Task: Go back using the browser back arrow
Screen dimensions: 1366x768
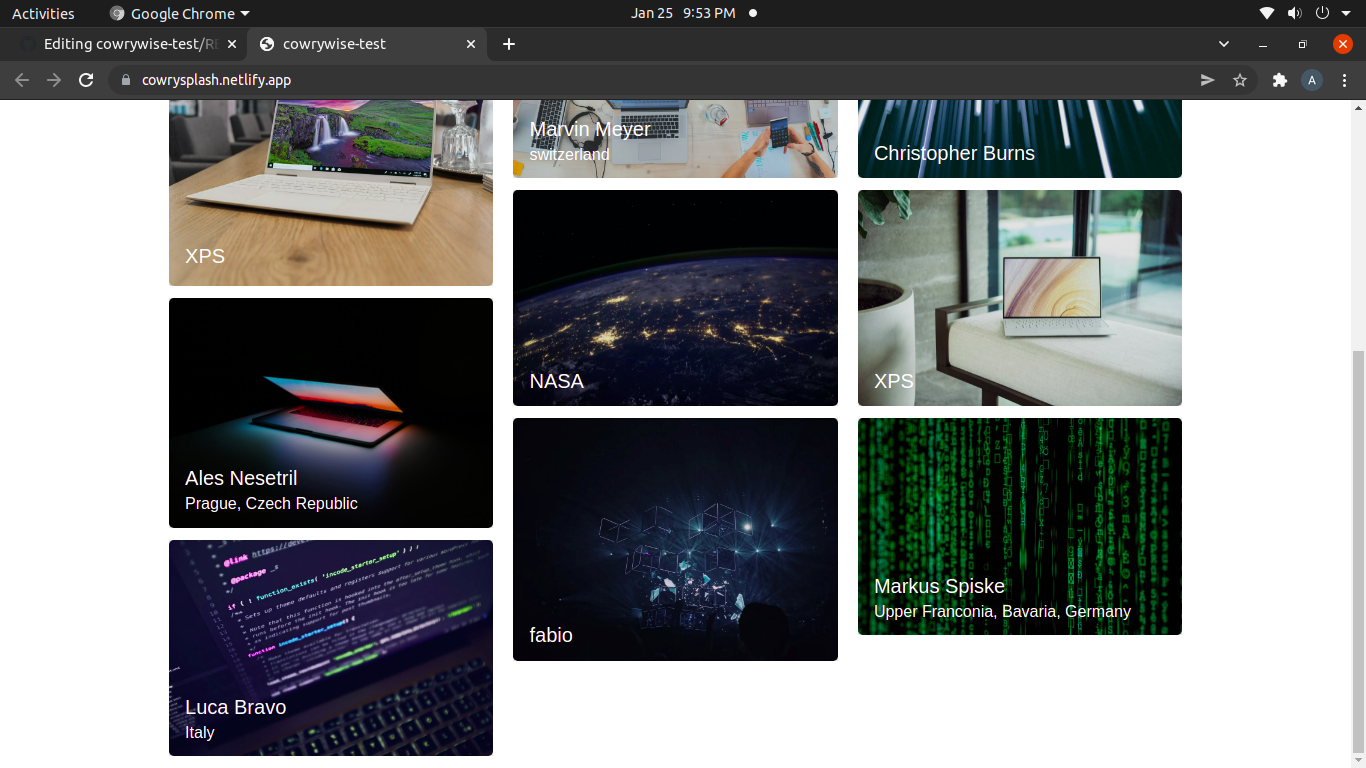Action: [x=22, y=80]
